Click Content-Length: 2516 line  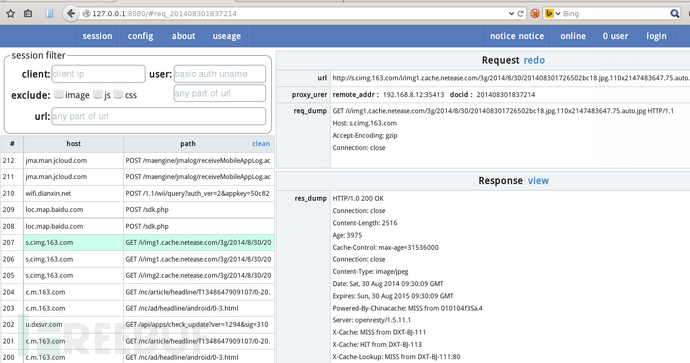(365, 223)
